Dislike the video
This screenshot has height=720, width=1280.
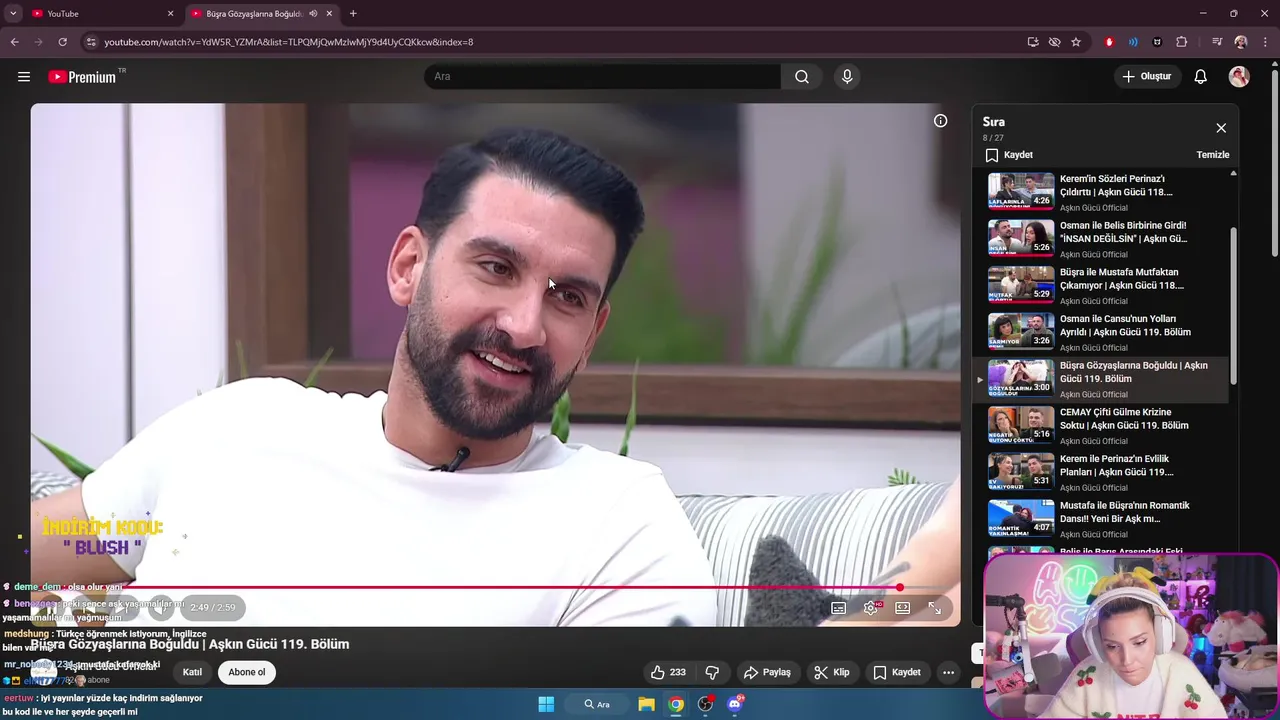[712, 672]
